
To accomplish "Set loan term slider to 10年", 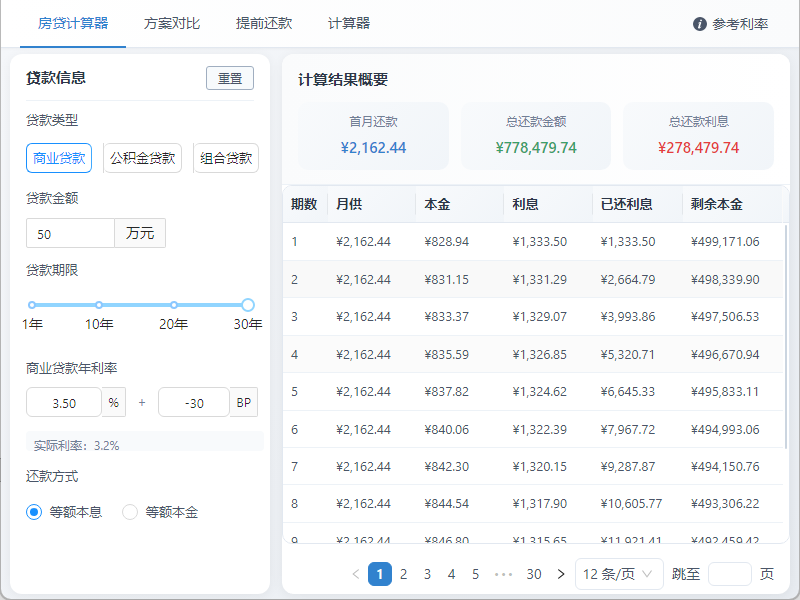I will point(99,305).
